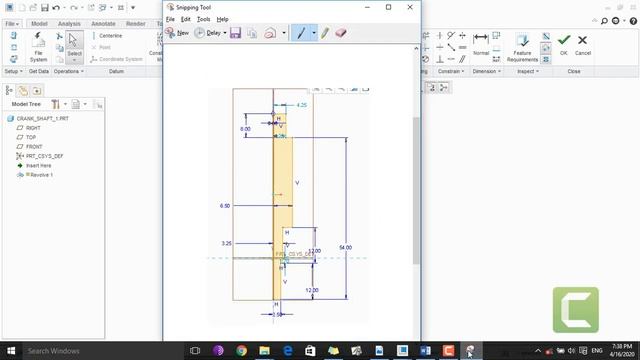
Task: Click the Redo arrow in Creo toolbar
Action: (x=73, y=8)
